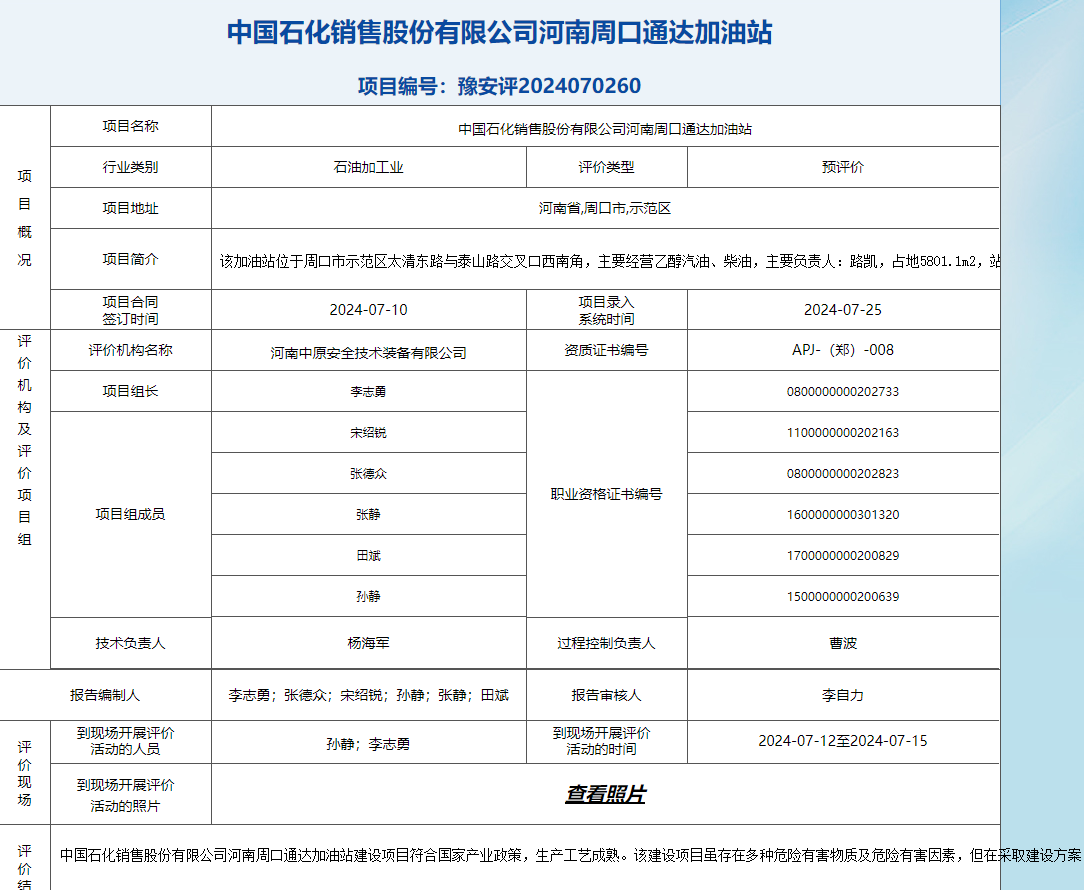Click the 项目简介 description text
Screen dimensions: 1084x890
(x=609, y=261)
